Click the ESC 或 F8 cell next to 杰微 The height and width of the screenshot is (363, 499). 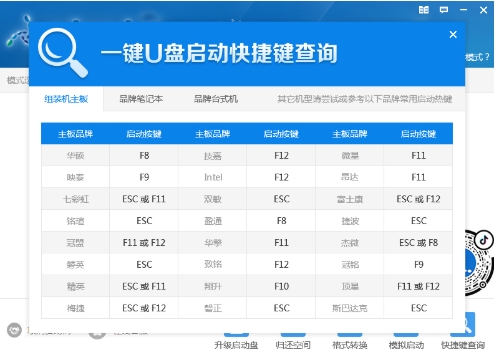coord(419,243)
